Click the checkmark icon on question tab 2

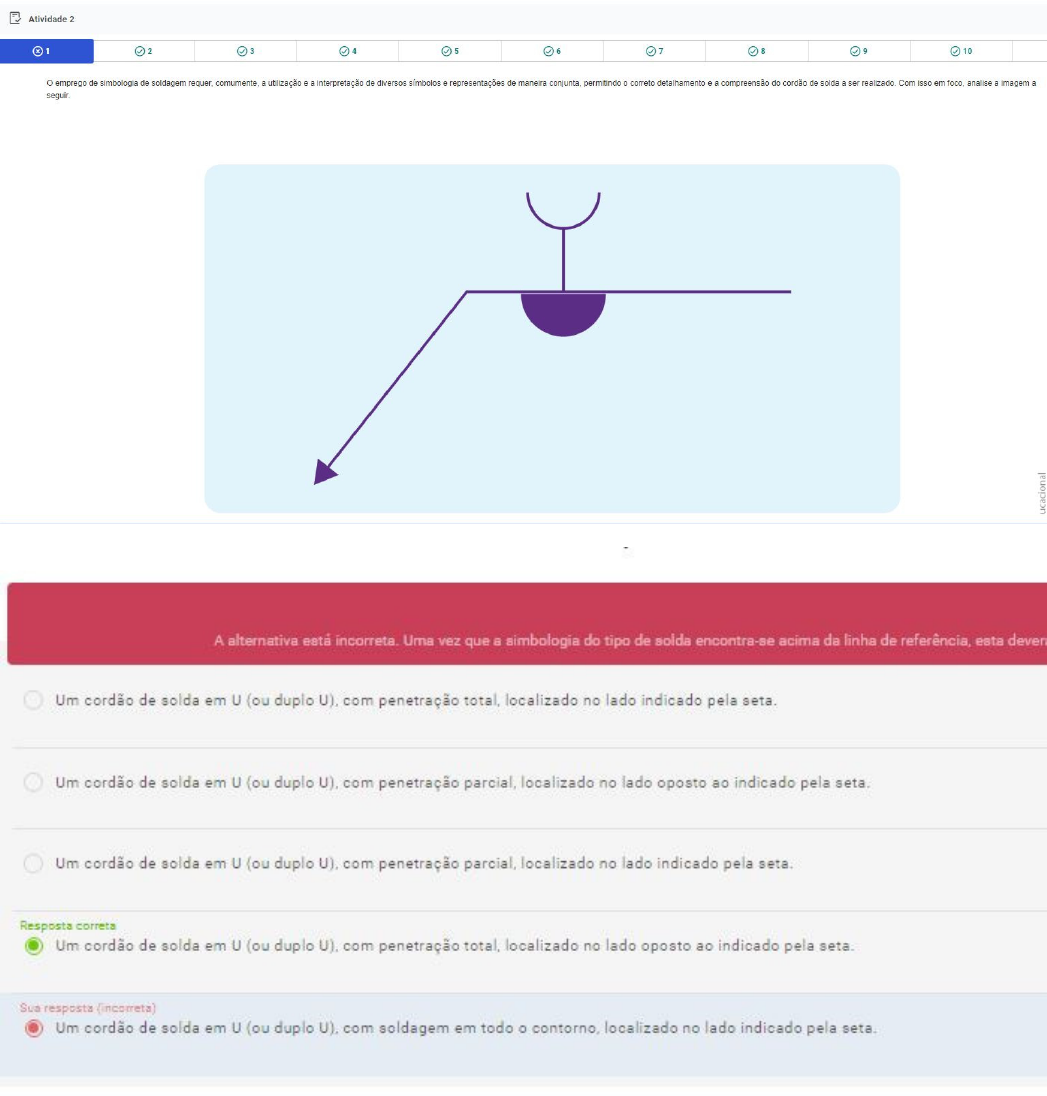[x=139, y=51]
